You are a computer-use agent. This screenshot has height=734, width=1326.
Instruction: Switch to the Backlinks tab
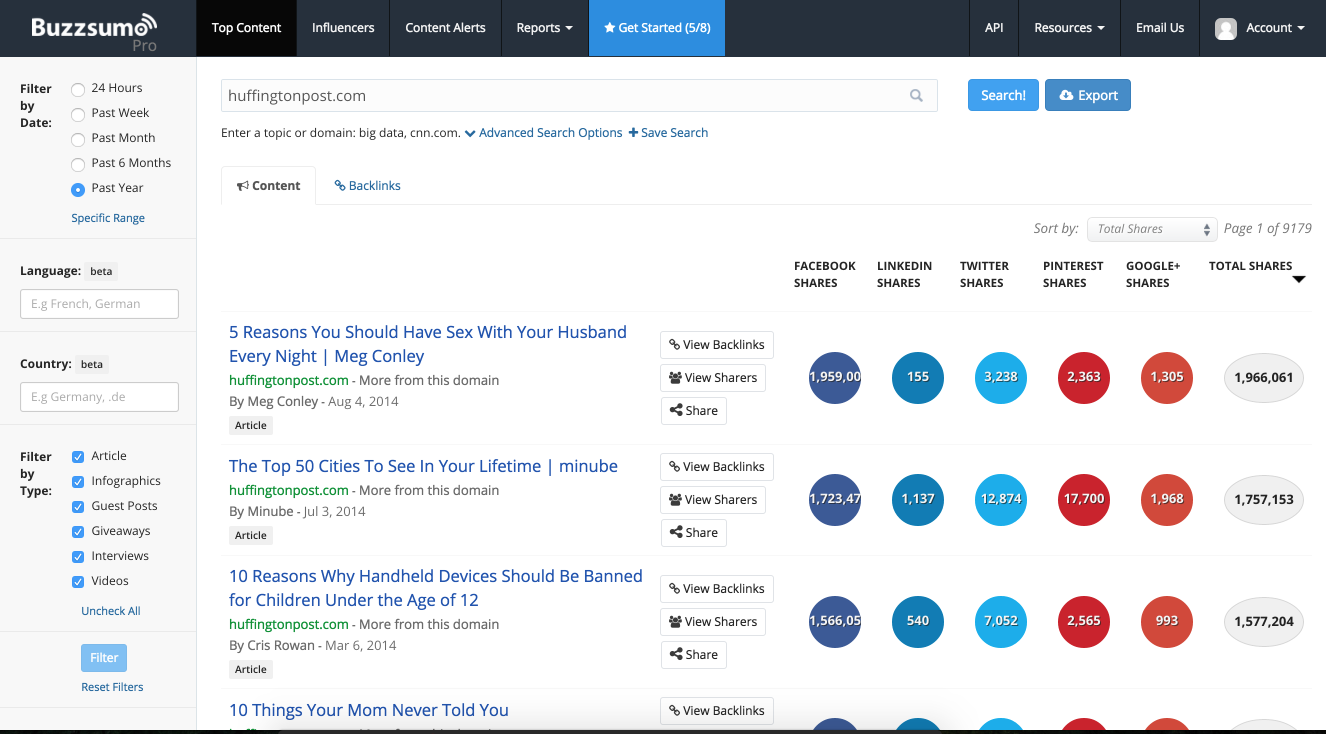point(367,186)
